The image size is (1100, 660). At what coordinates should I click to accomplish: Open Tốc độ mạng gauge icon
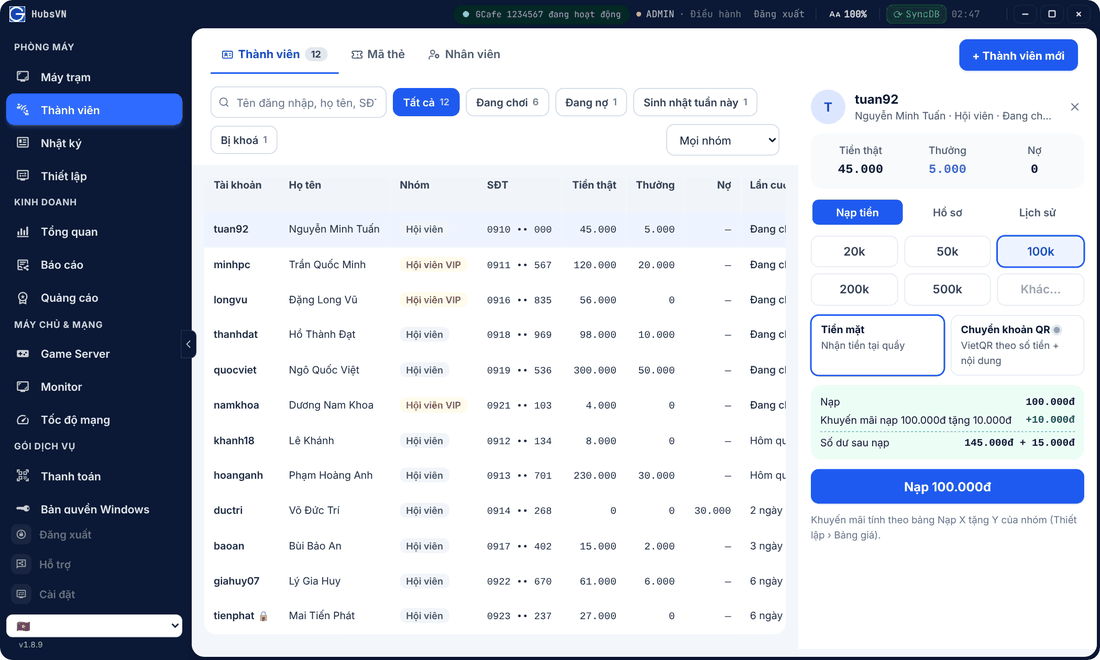[x=22, y=419]
